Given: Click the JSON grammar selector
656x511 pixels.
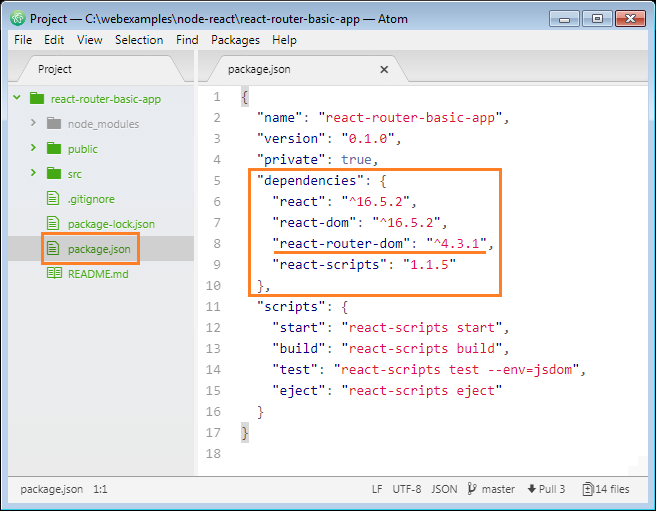Looking at the screenshot, I should pyautogui.click(x=444, y=489).
